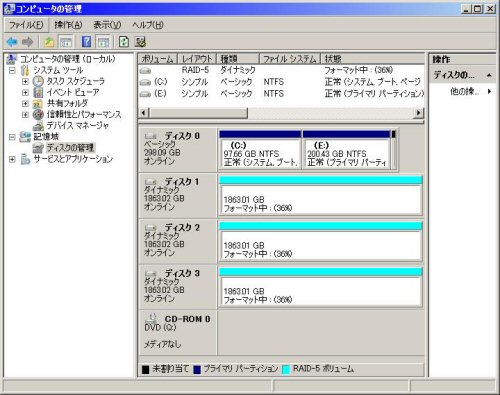The height and width of the screenshot is (395, 500).
Task: Select サービスとアプリケーション tree node
Action: [x=73, y=159]
